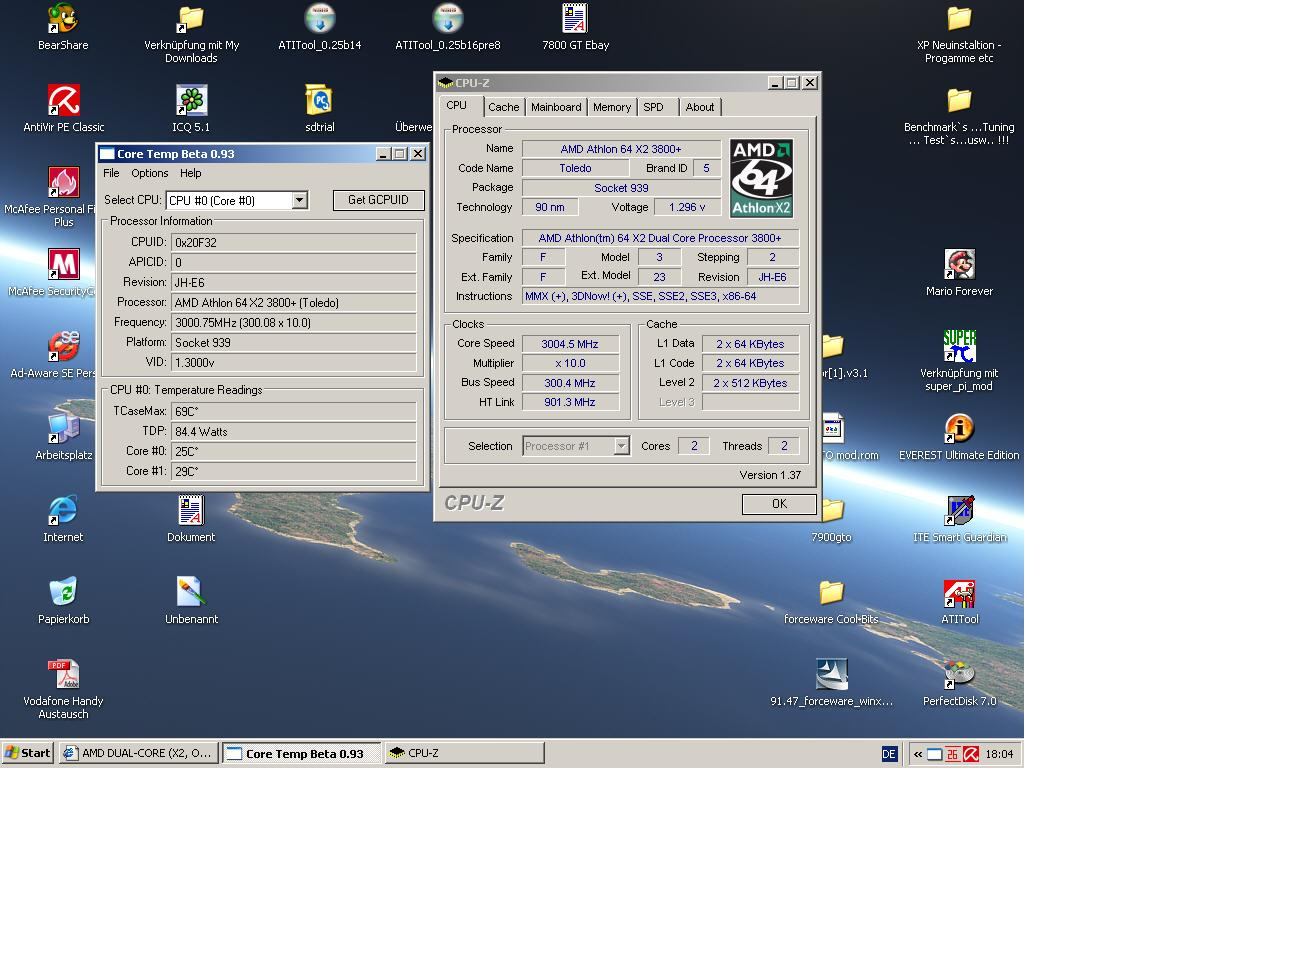Open the Benchmark's Tuning Test's folder
This screenshot has width=1296, height=972.
coord(959,100)
